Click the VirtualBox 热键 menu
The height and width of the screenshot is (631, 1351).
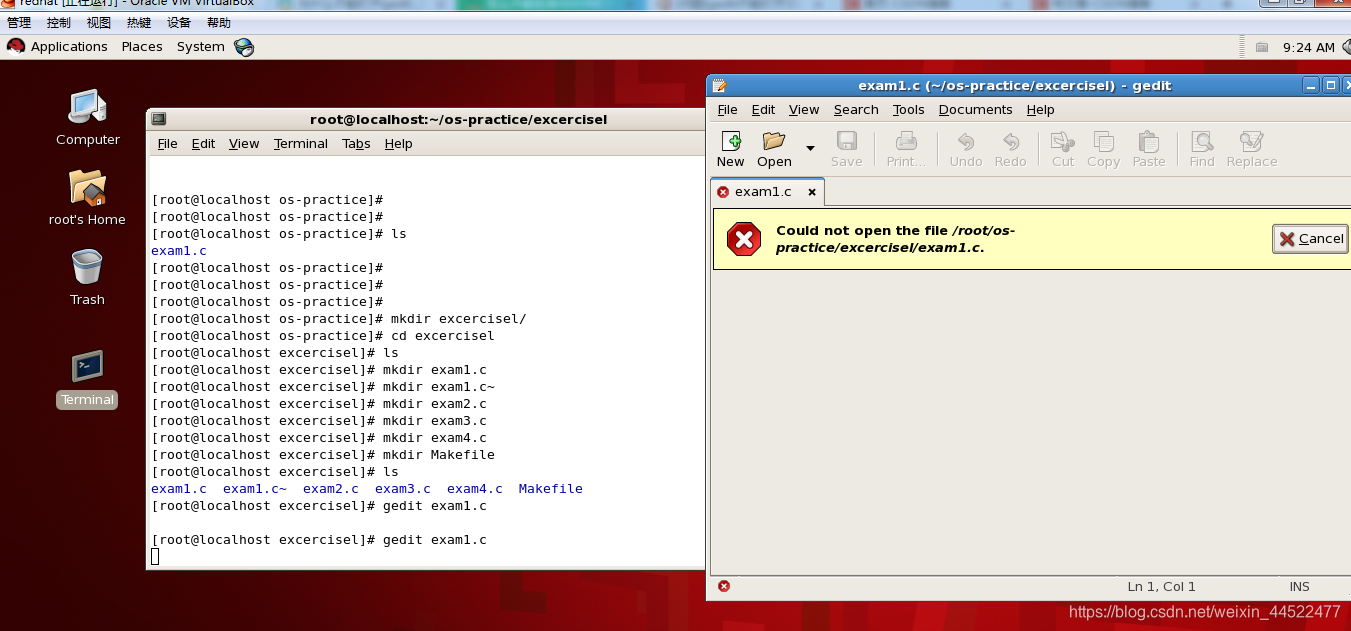point(138,22)
